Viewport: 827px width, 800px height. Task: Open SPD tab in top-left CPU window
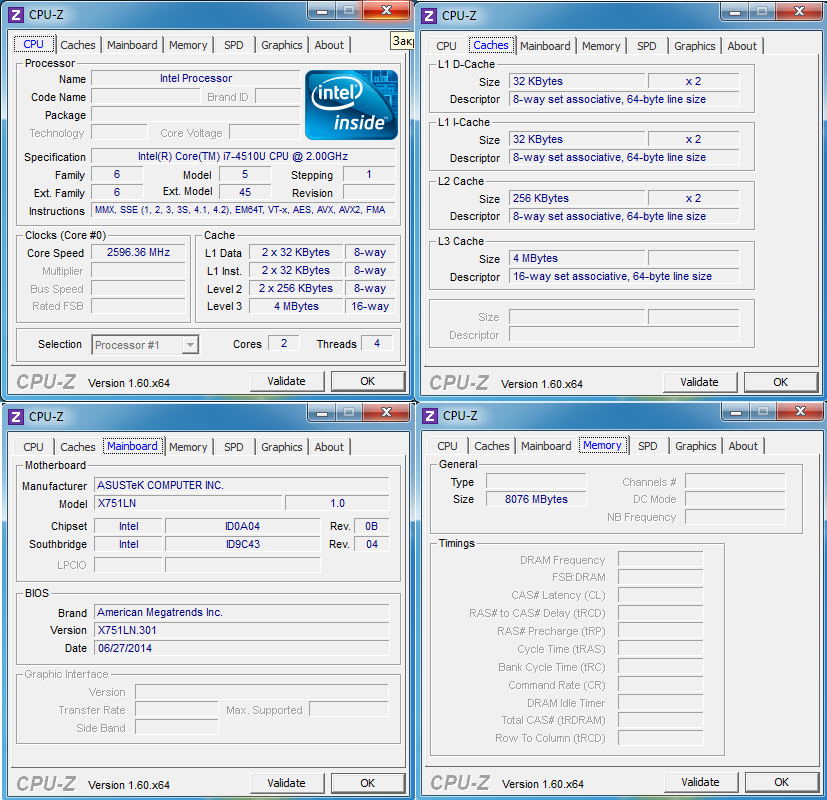click(x=234, y=45)
